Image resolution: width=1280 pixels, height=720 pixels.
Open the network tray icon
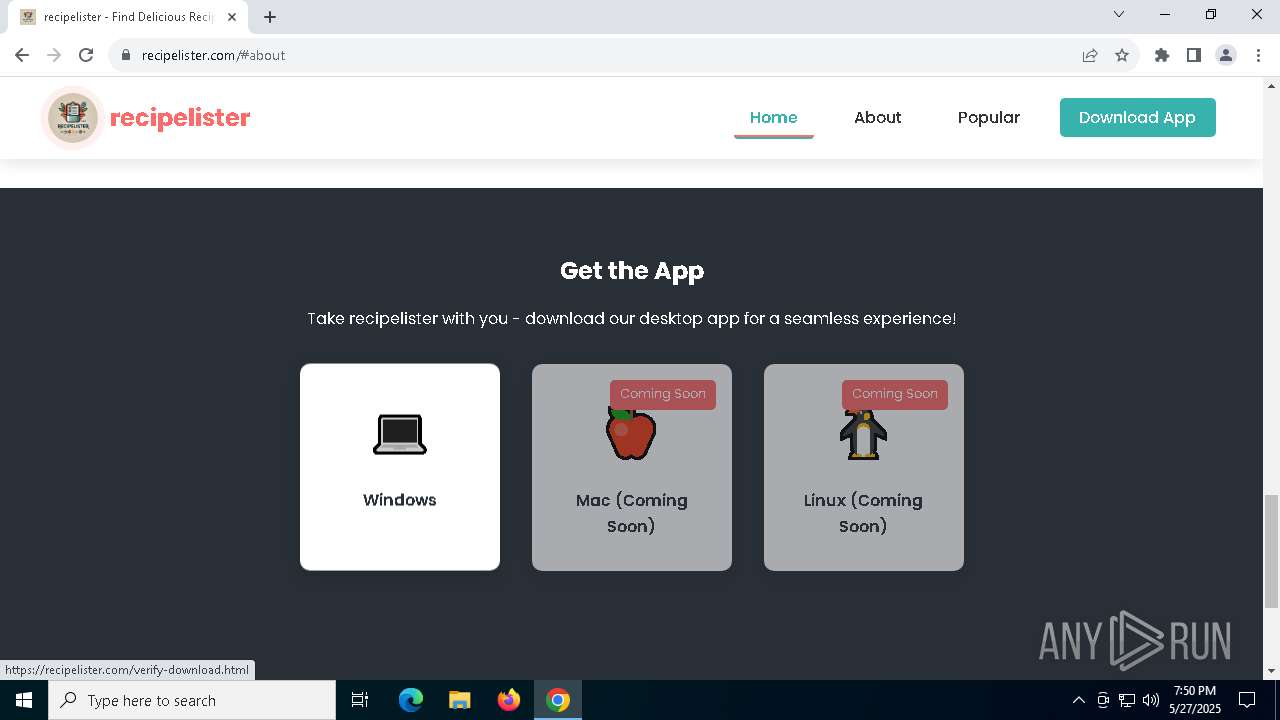1127,700
